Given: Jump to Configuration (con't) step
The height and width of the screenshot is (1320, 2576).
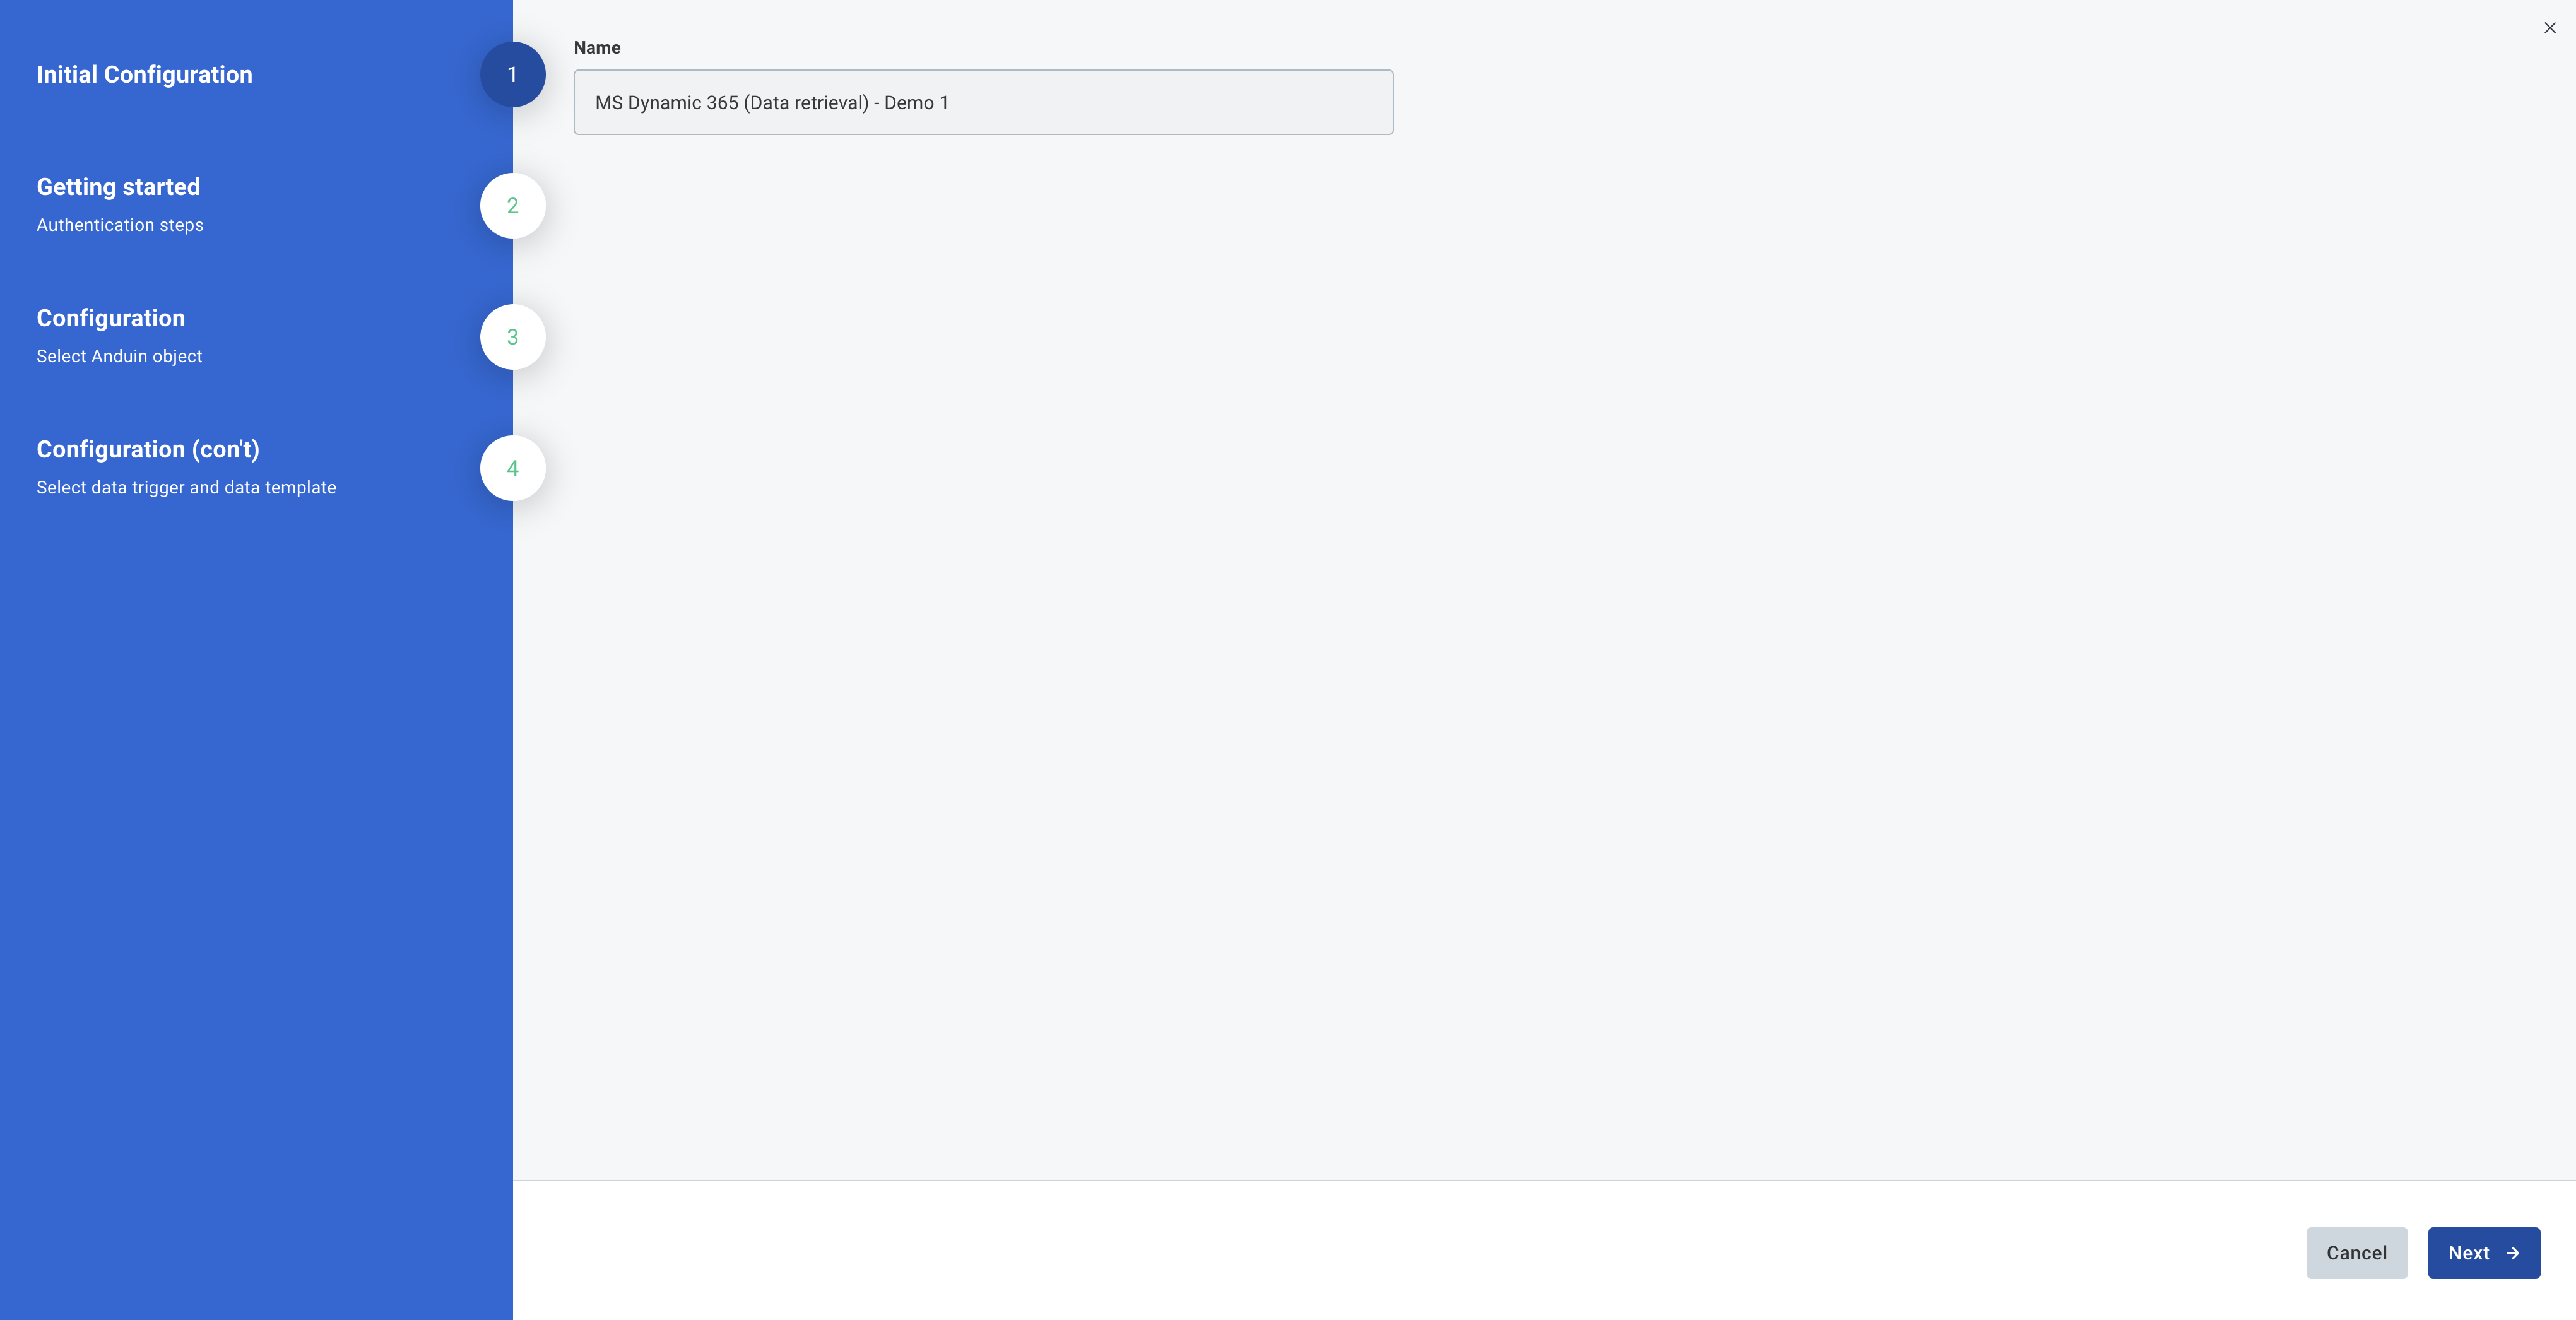Looking at the screenshot, I should tap(148, 449).
